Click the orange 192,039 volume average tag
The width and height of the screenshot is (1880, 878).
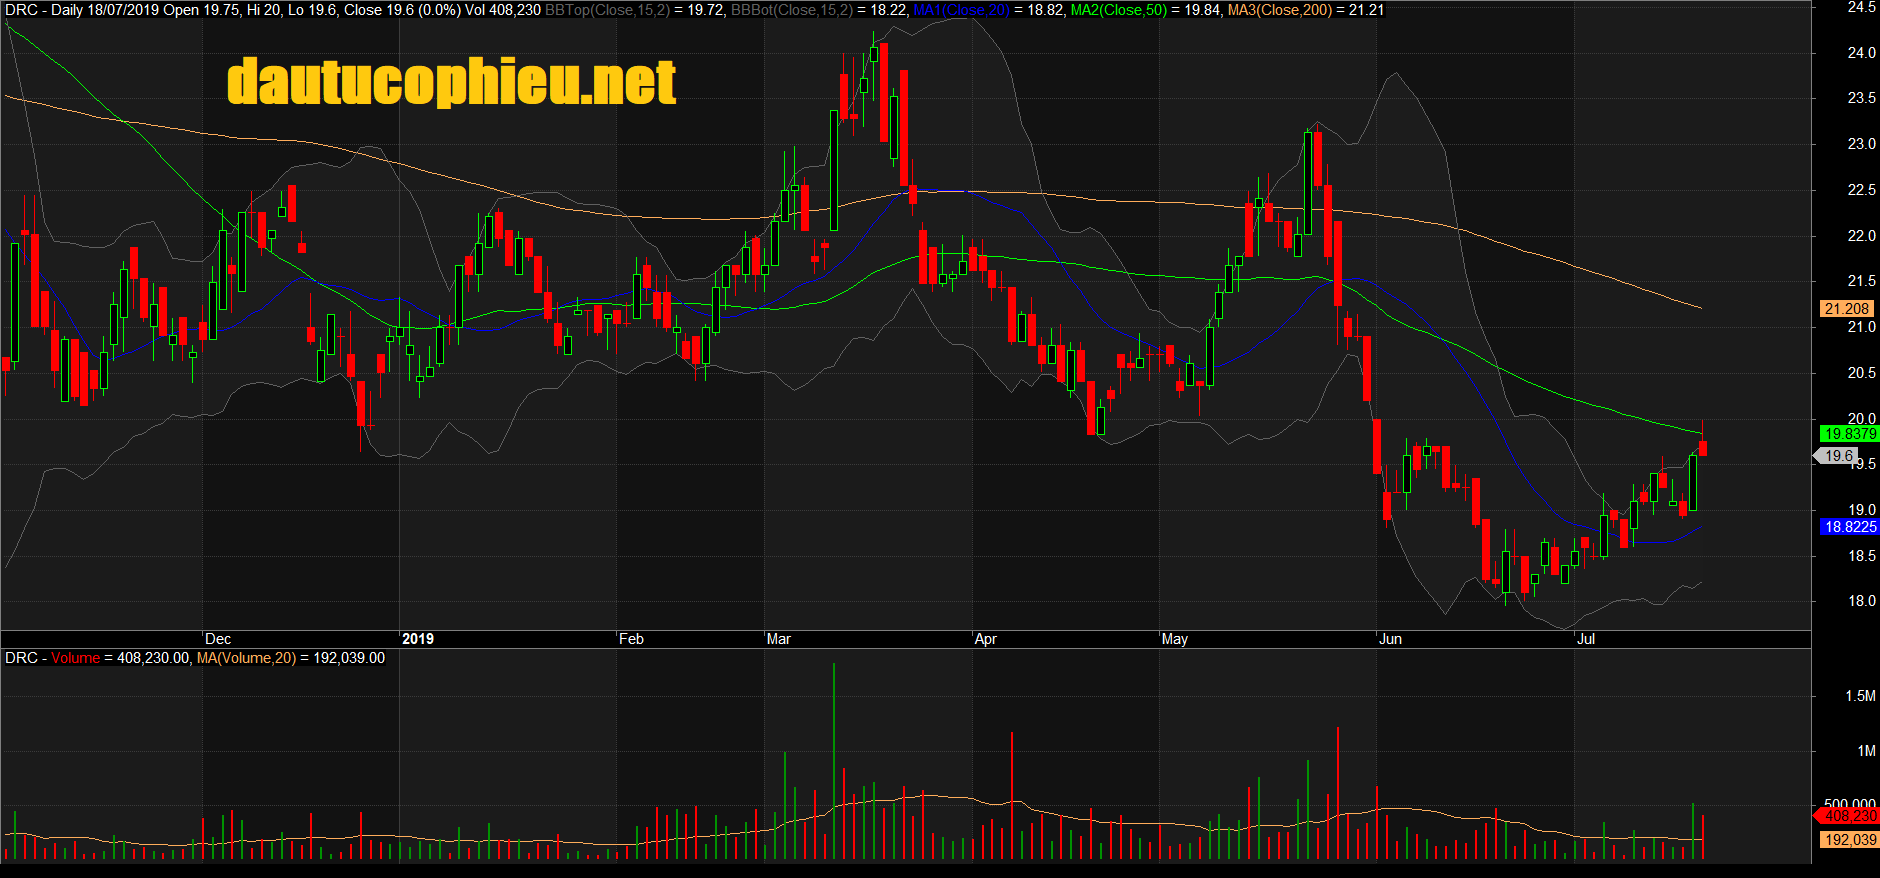(1849, 840)
